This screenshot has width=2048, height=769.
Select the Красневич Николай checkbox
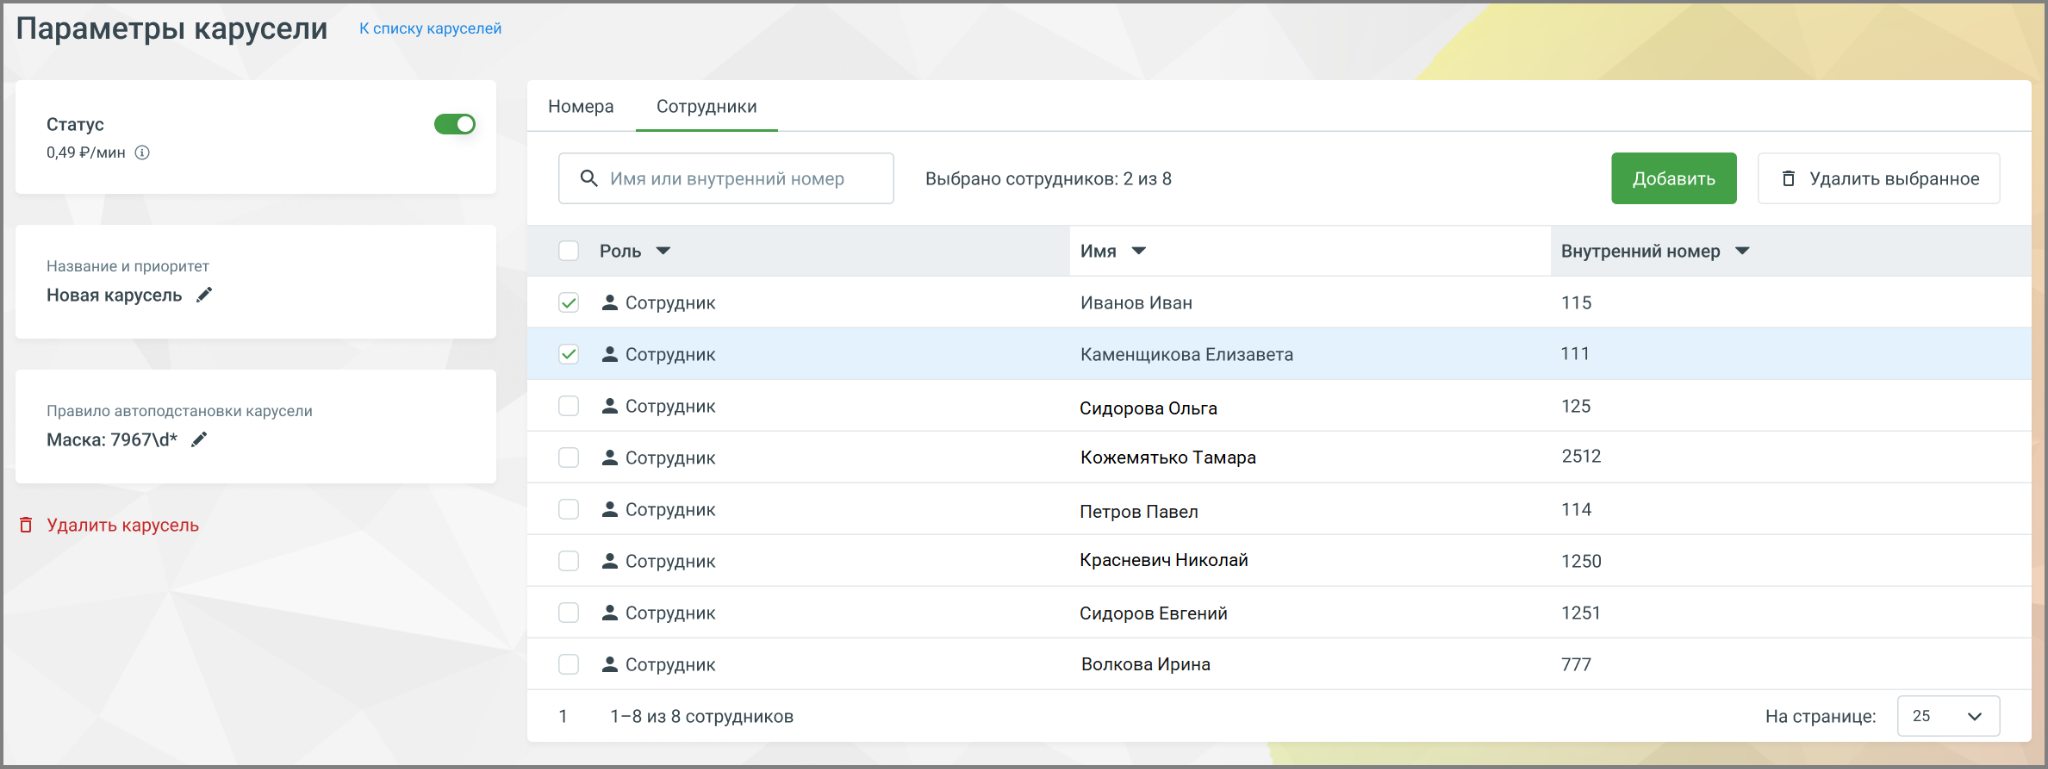(569, 561)
